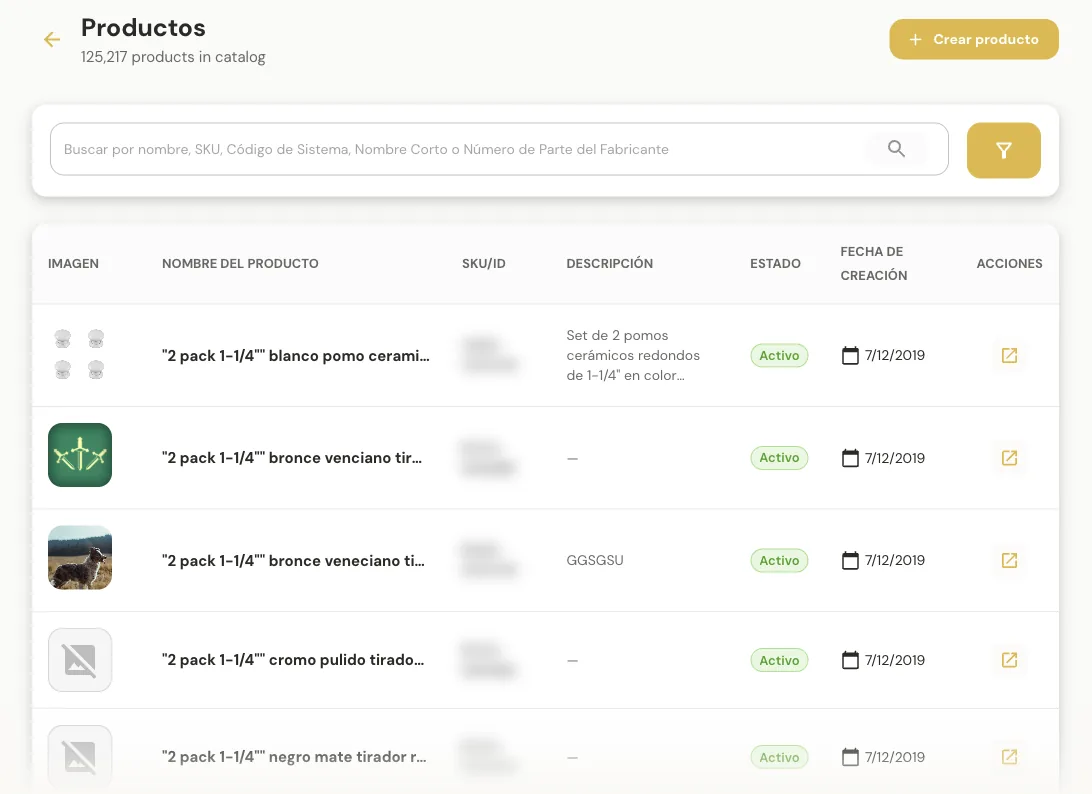Click the "125,217 products in catalog" text
The width and height of the screenshot is (1092, 794).
[173, 57]
